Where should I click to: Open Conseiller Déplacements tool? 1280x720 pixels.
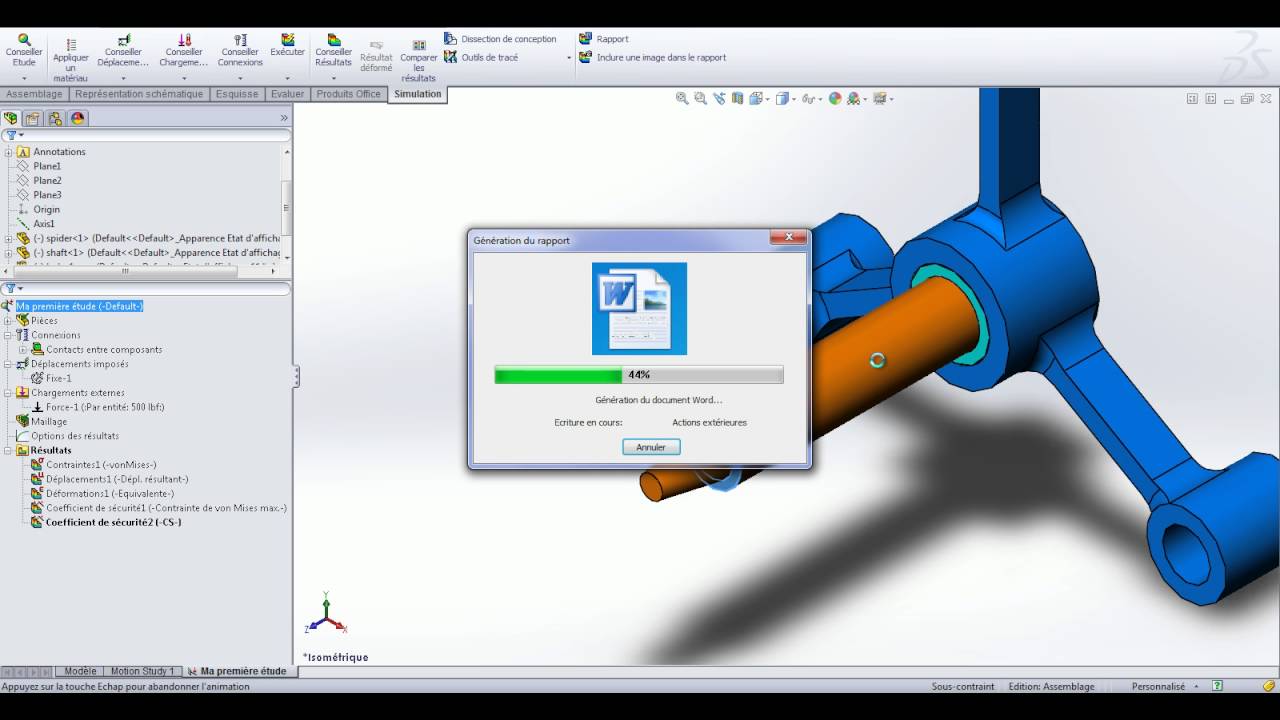123,49
